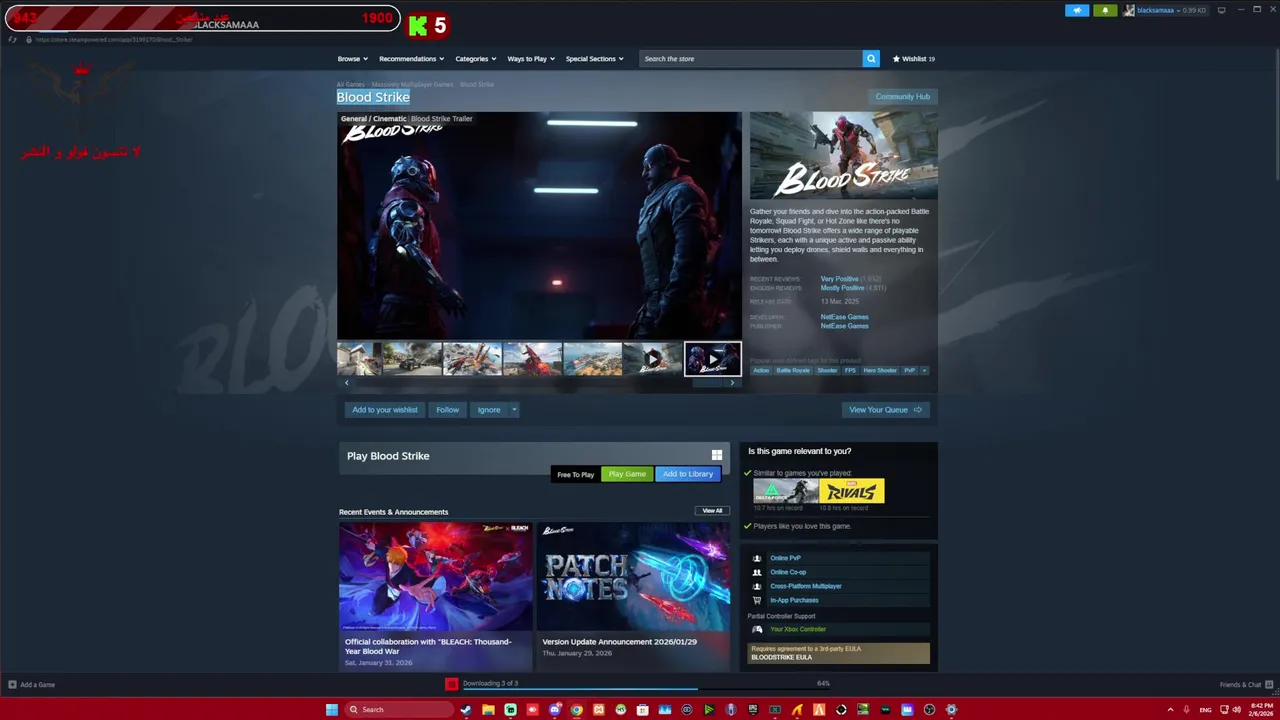Open the green notifications bell
This screenshot has width=1280, height=720.
(x=1105, y=10)
